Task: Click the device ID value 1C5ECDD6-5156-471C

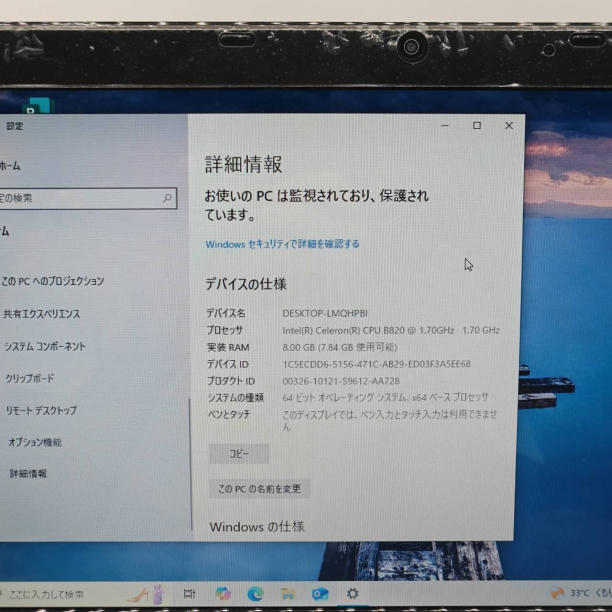Action: tap(376, 364)
